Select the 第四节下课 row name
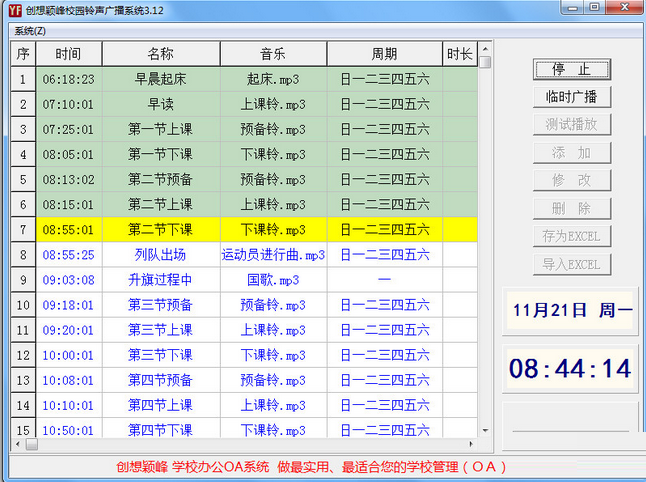Viewport: 646px width, 482px height. pos(161,428)
